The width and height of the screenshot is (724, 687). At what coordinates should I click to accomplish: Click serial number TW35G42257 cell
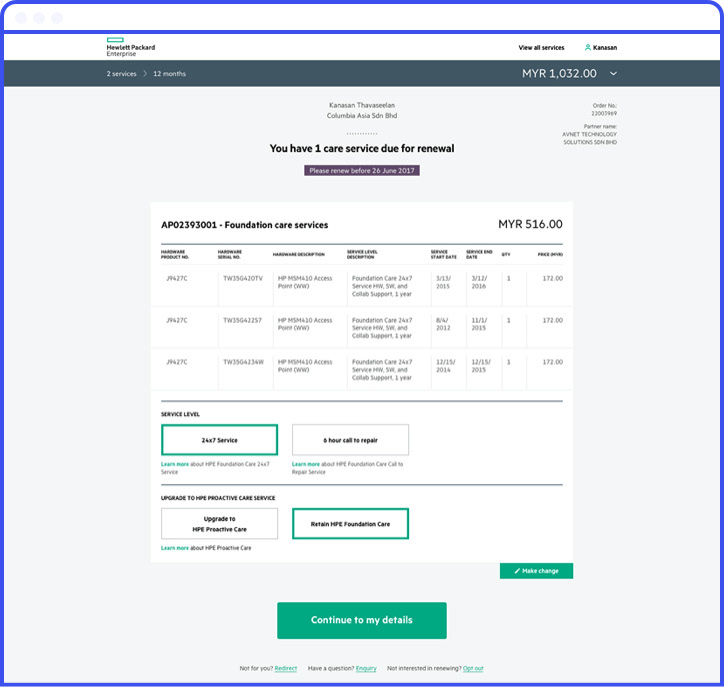[x=242, y=320]
